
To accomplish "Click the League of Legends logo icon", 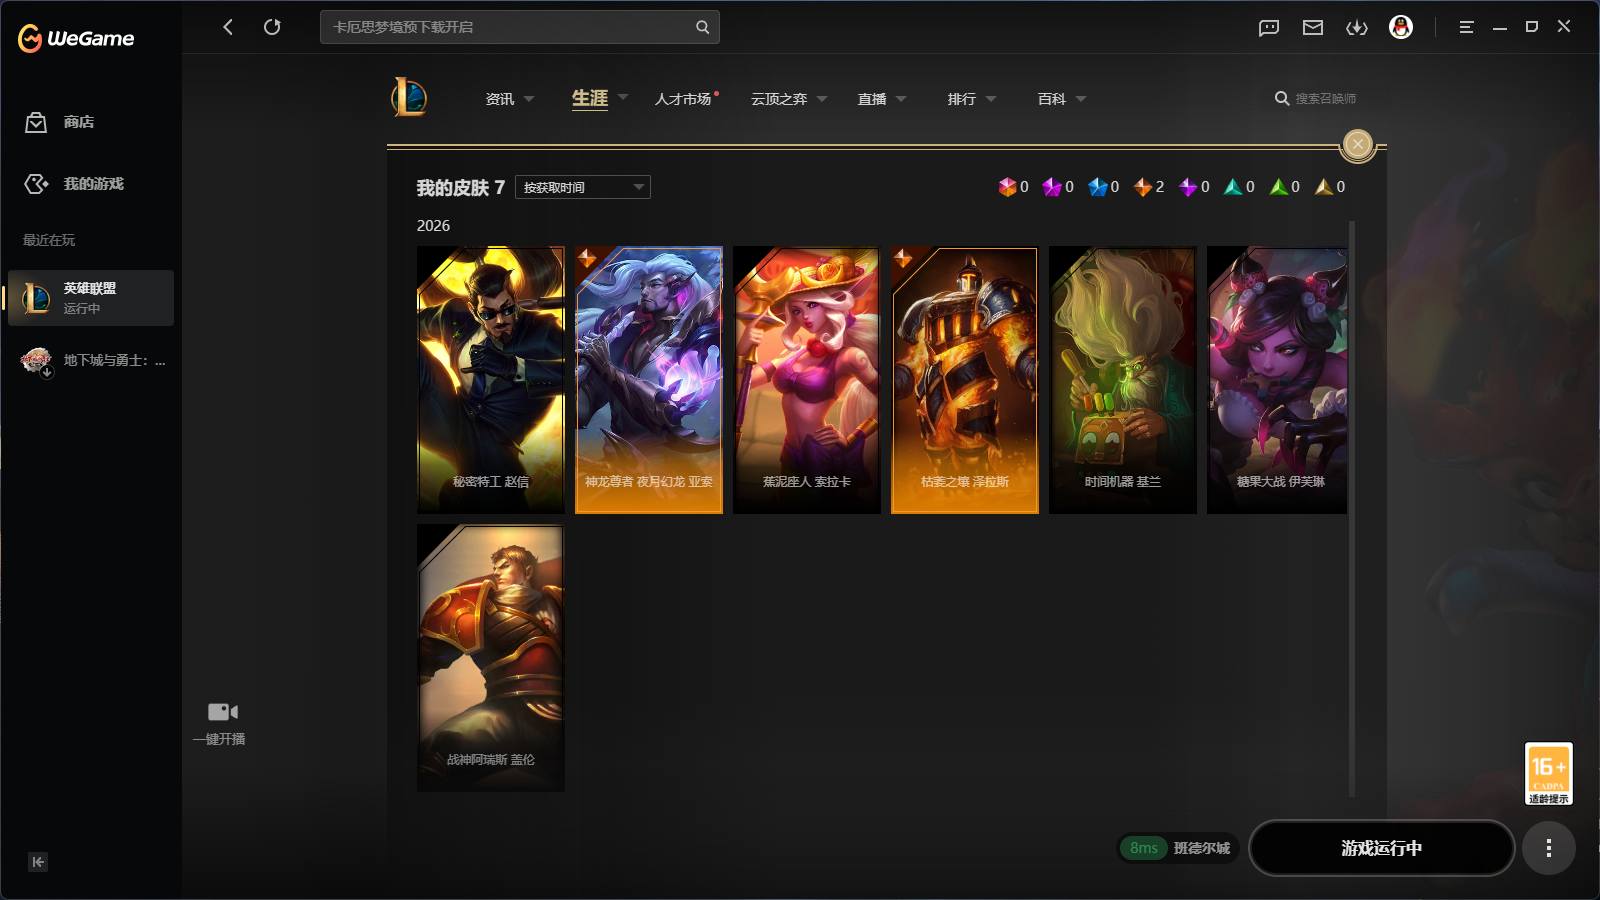I will 409,97.
